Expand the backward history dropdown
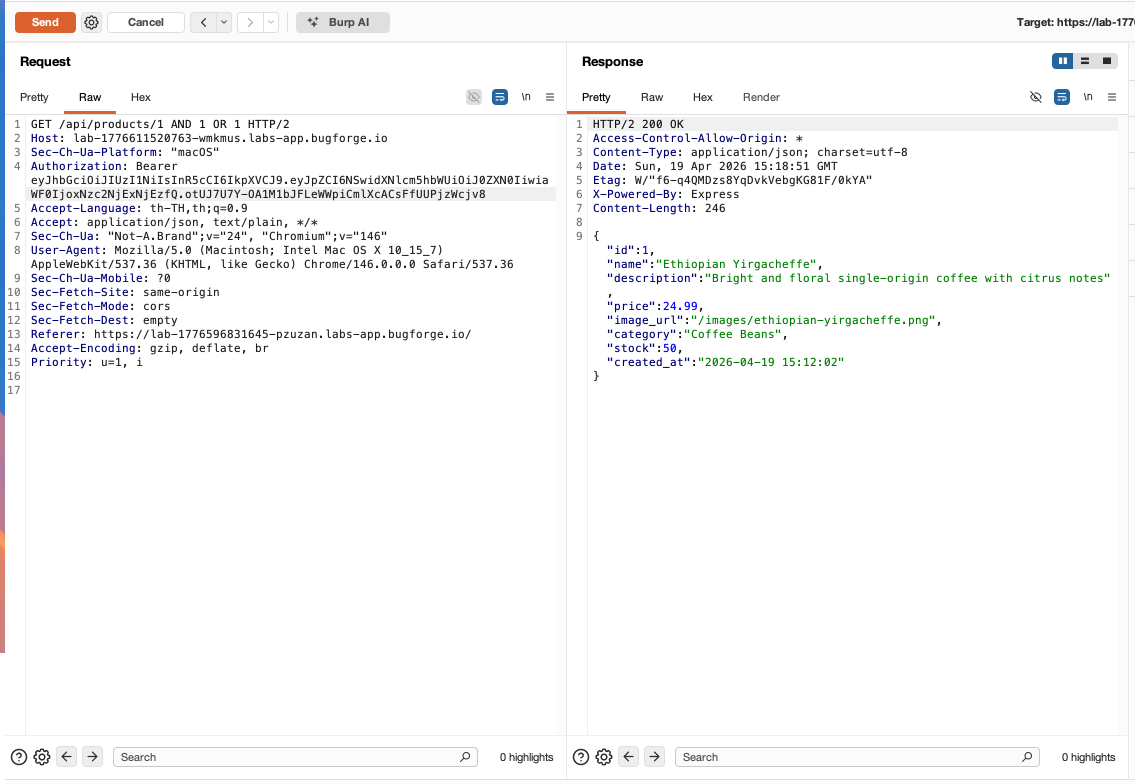The image size is (1135, 784). click(224, 22)
